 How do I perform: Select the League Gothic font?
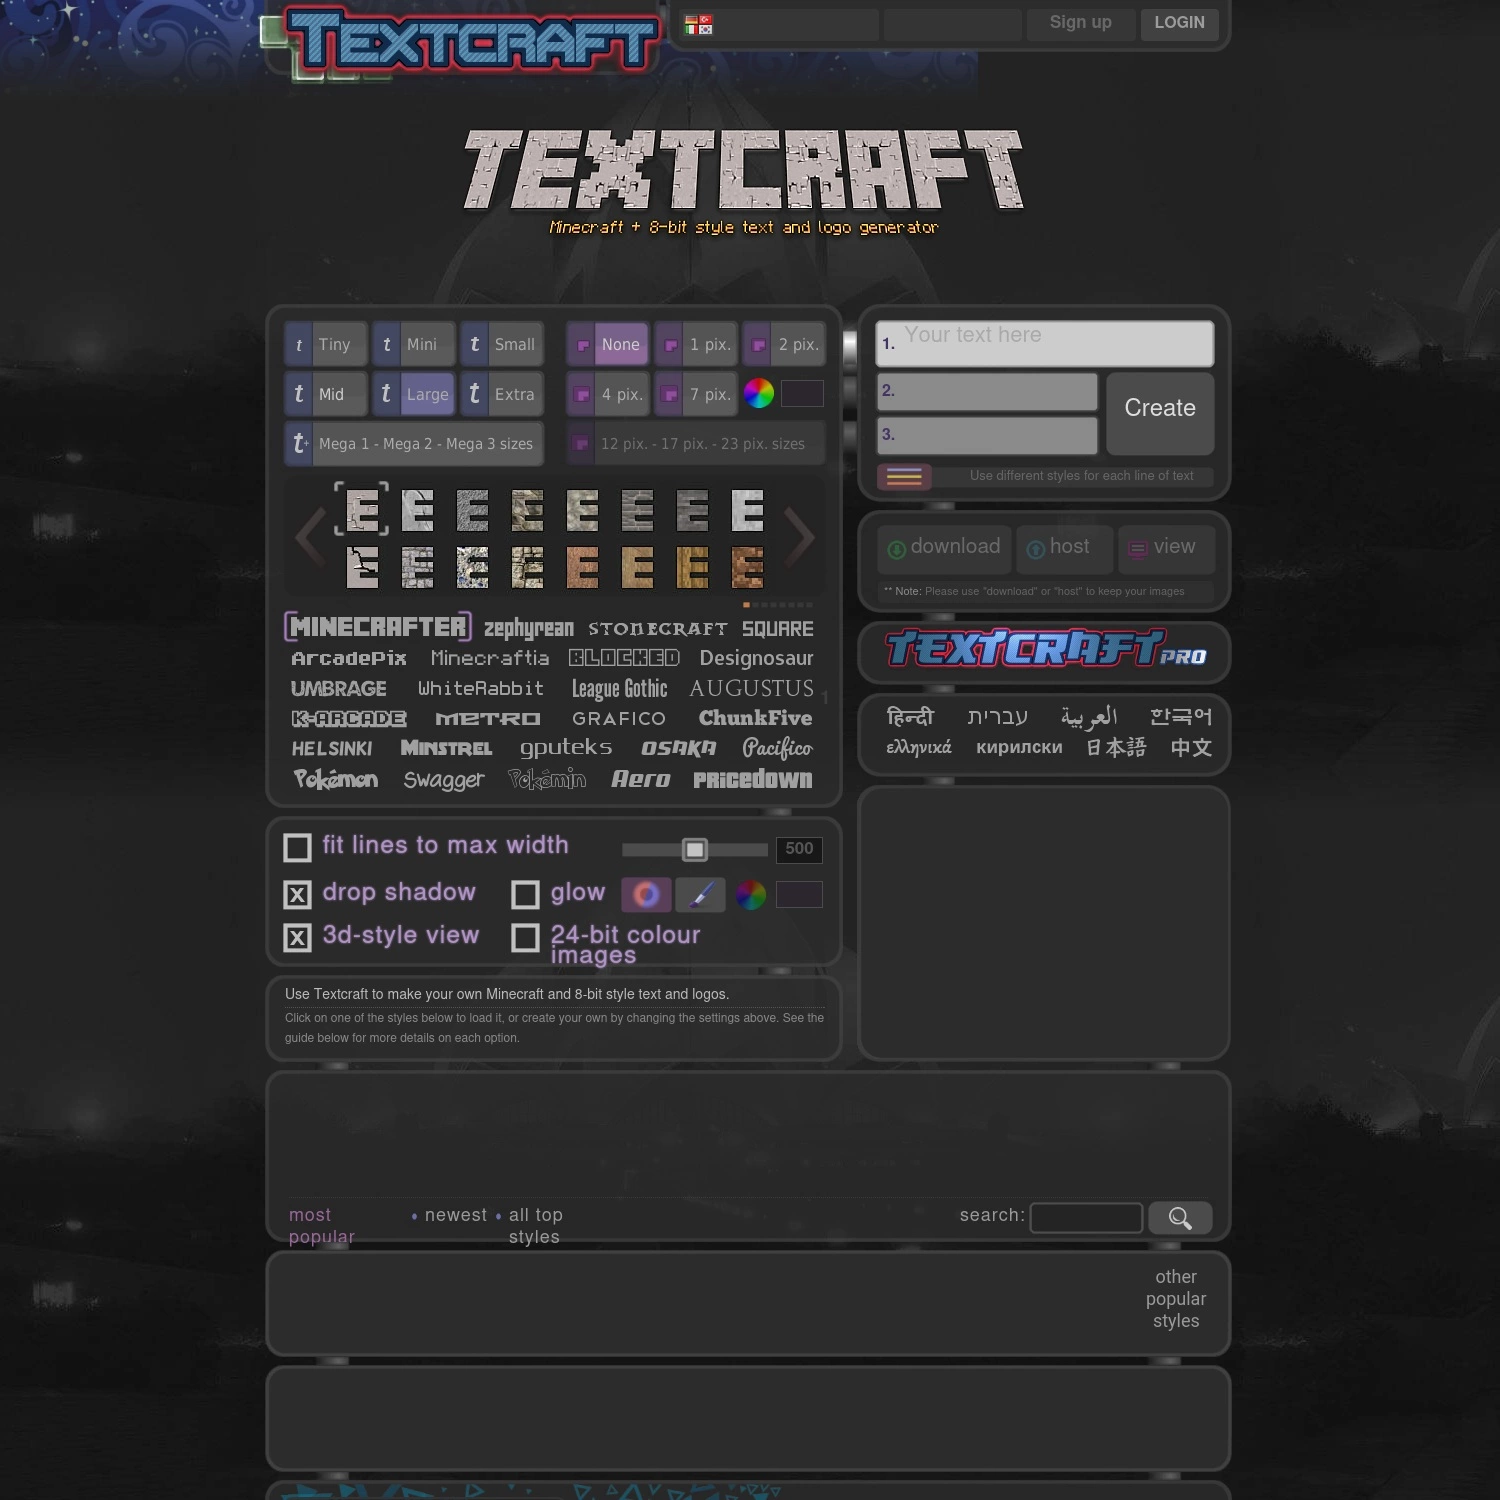coord(619,689)
